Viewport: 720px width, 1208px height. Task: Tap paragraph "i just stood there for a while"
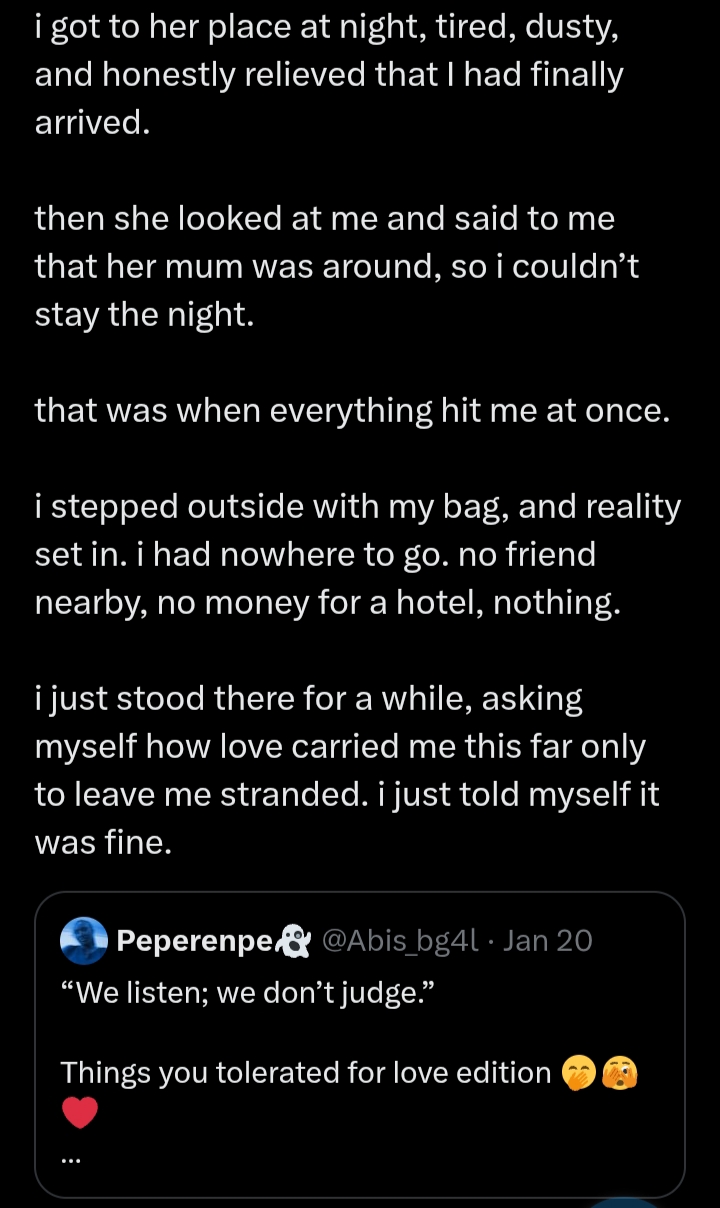[x=345, y=746]
